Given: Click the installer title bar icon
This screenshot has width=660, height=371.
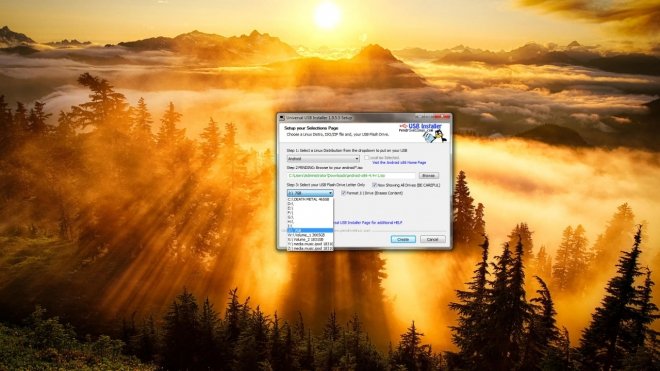Looking at the screenshot, I should pyautogui.click(x=282, y=118).
